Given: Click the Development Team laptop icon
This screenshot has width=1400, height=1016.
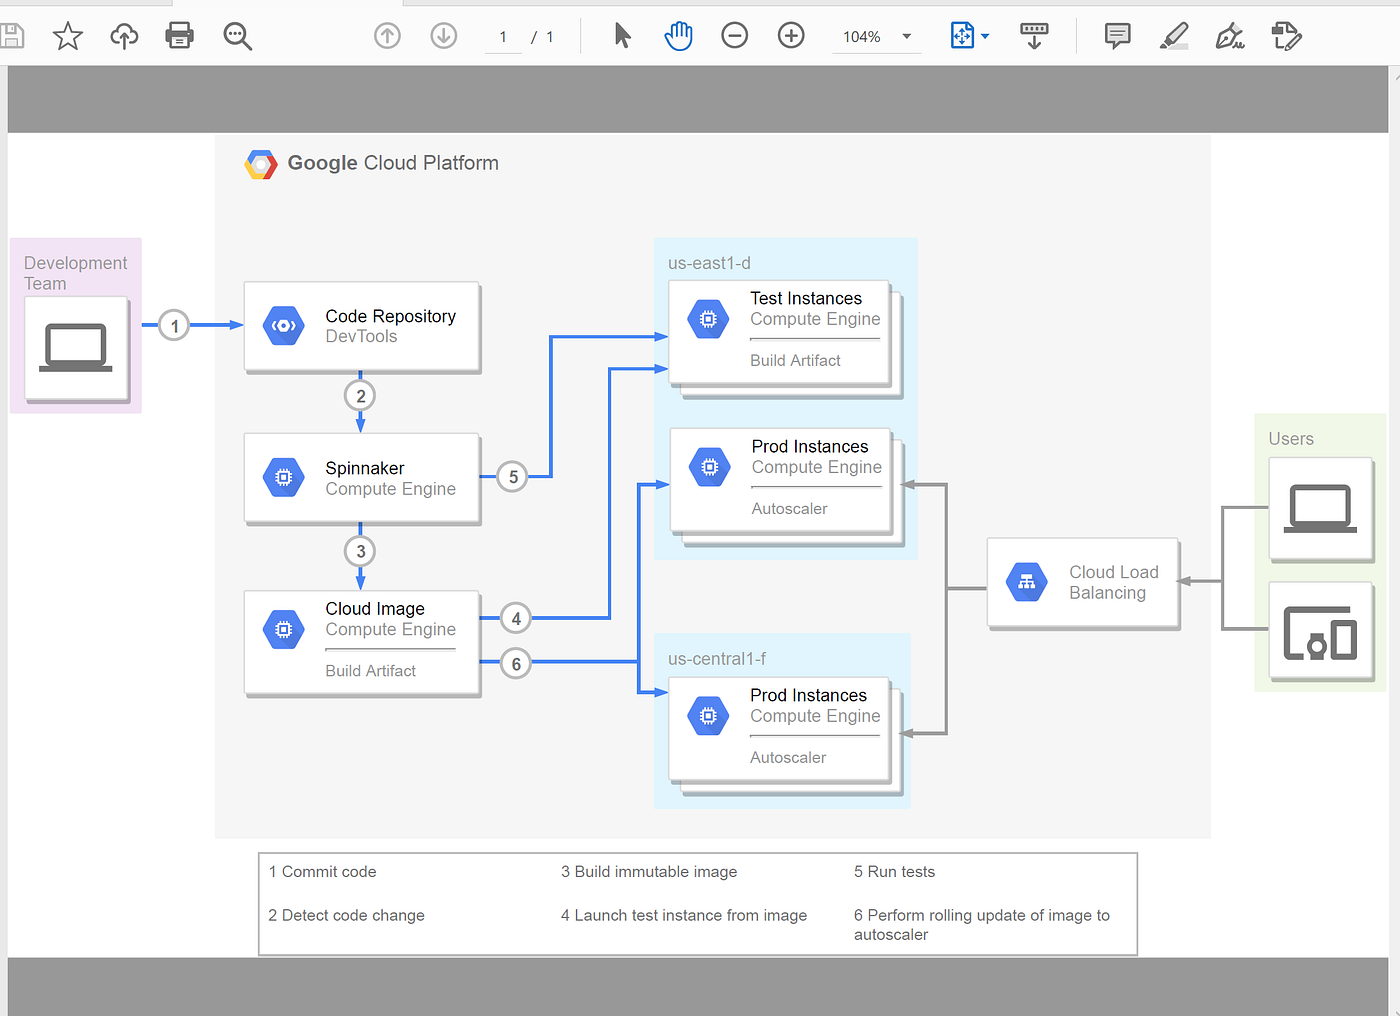Looking at the screenshot, I should pyautogui.click(x=76, y=348).
